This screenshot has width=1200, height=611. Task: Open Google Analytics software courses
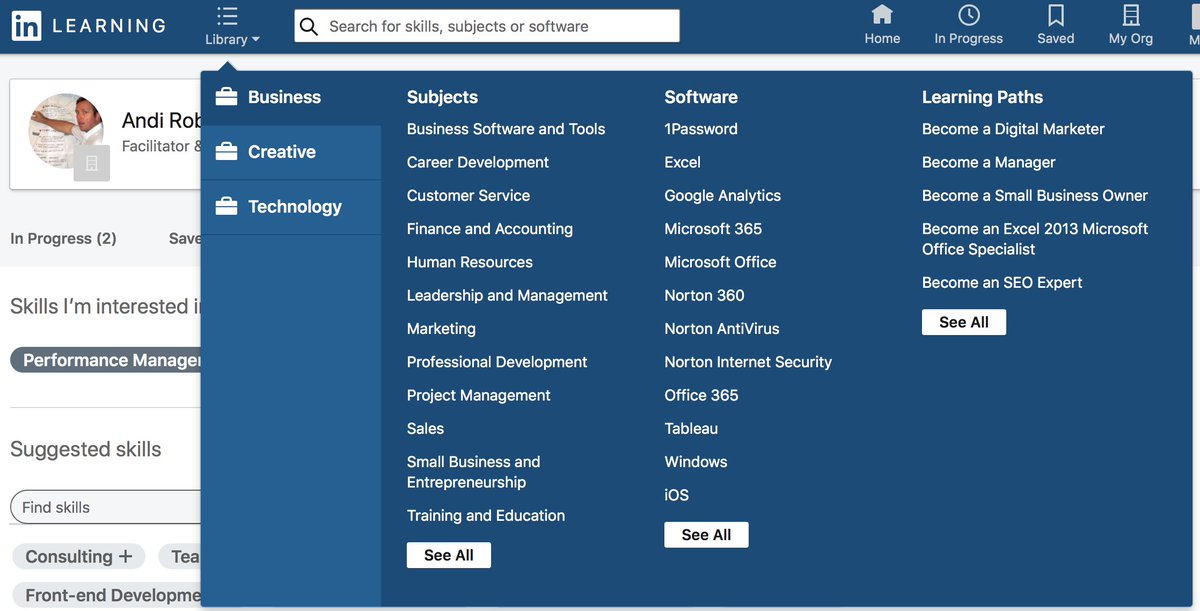point(723,196)
